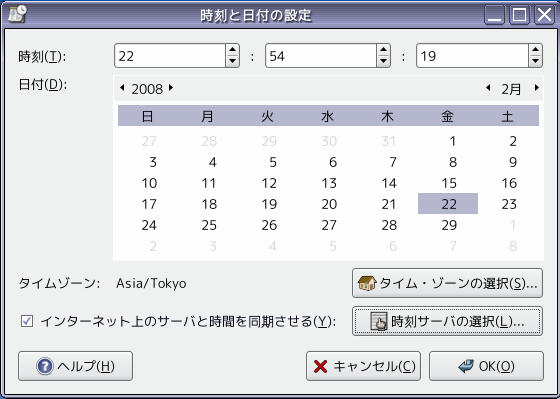Focus the hour field showing 22

point(170,56)
